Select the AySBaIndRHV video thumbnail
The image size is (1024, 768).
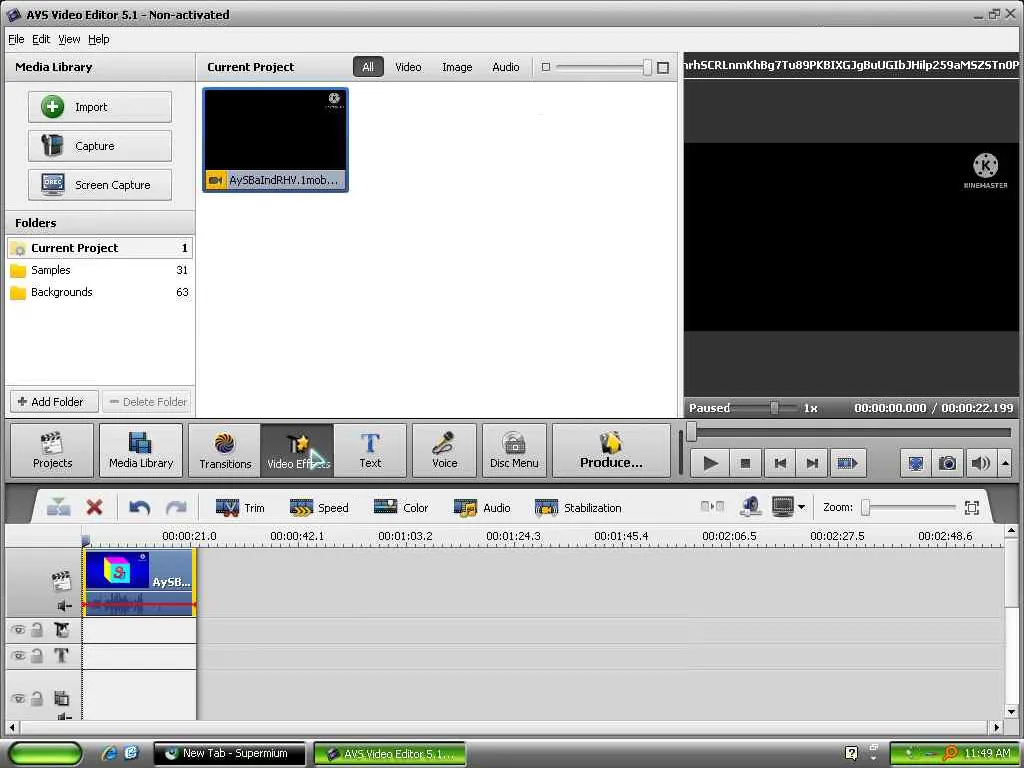click(x=276, y=140)
